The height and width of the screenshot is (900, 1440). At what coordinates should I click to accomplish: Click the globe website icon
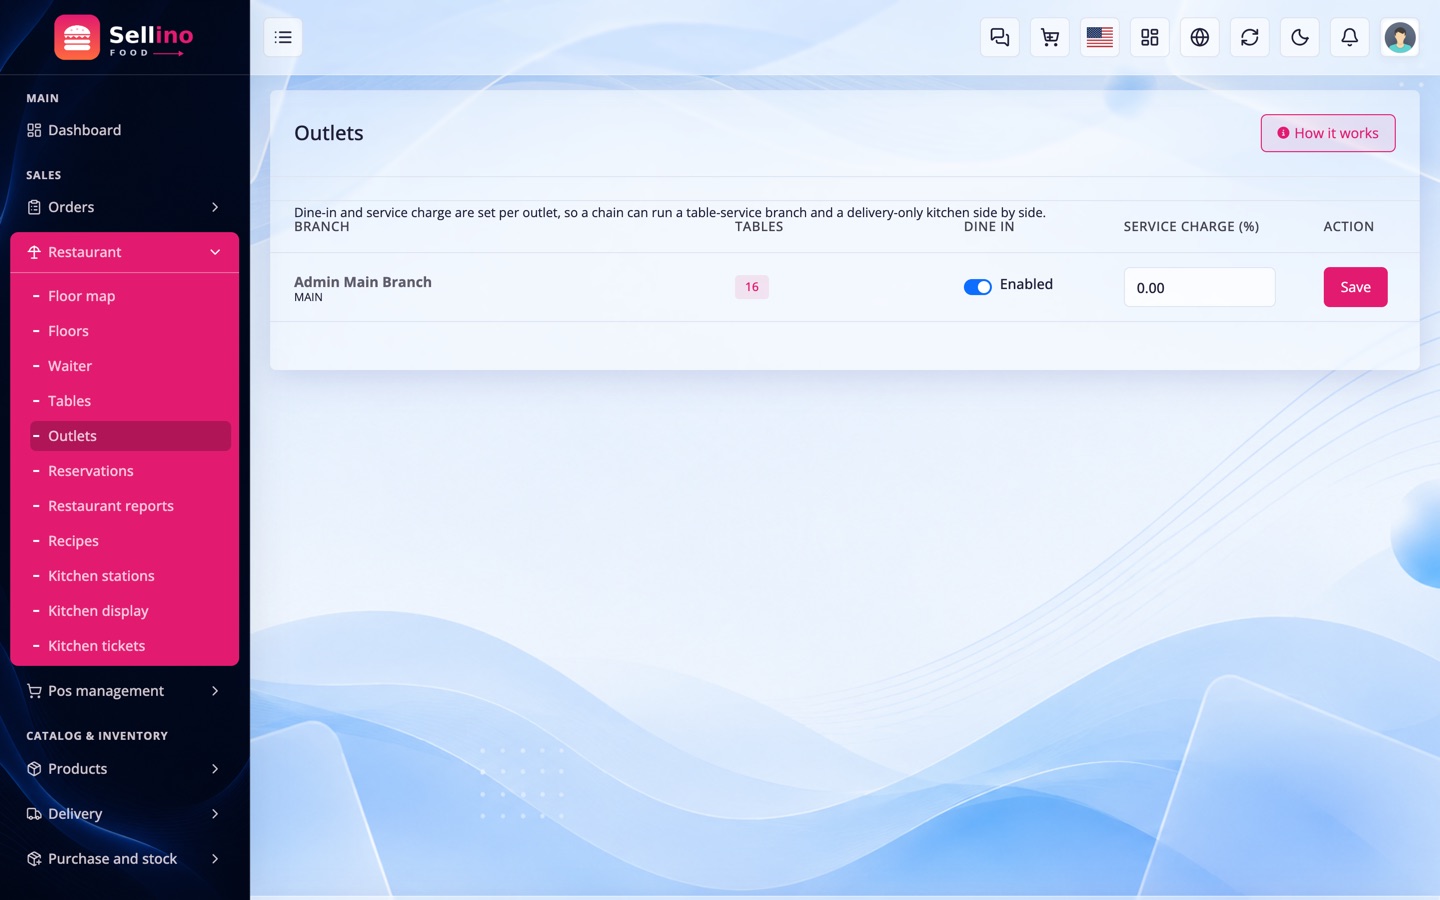pos(1199,37)
